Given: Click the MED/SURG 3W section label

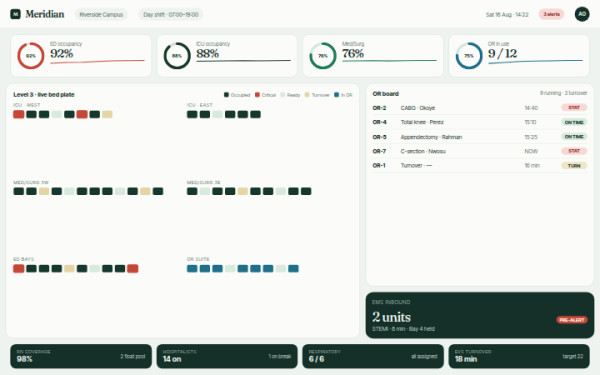Looking at the screenshot, I should point(31,183).
